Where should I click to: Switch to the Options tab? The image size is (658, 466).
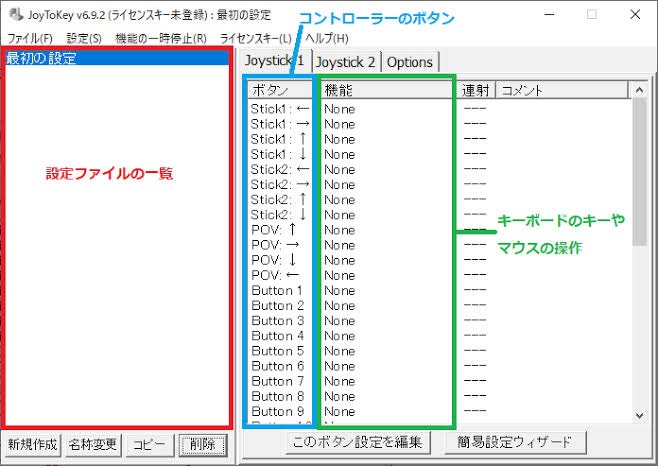click(x=410, y=62)
